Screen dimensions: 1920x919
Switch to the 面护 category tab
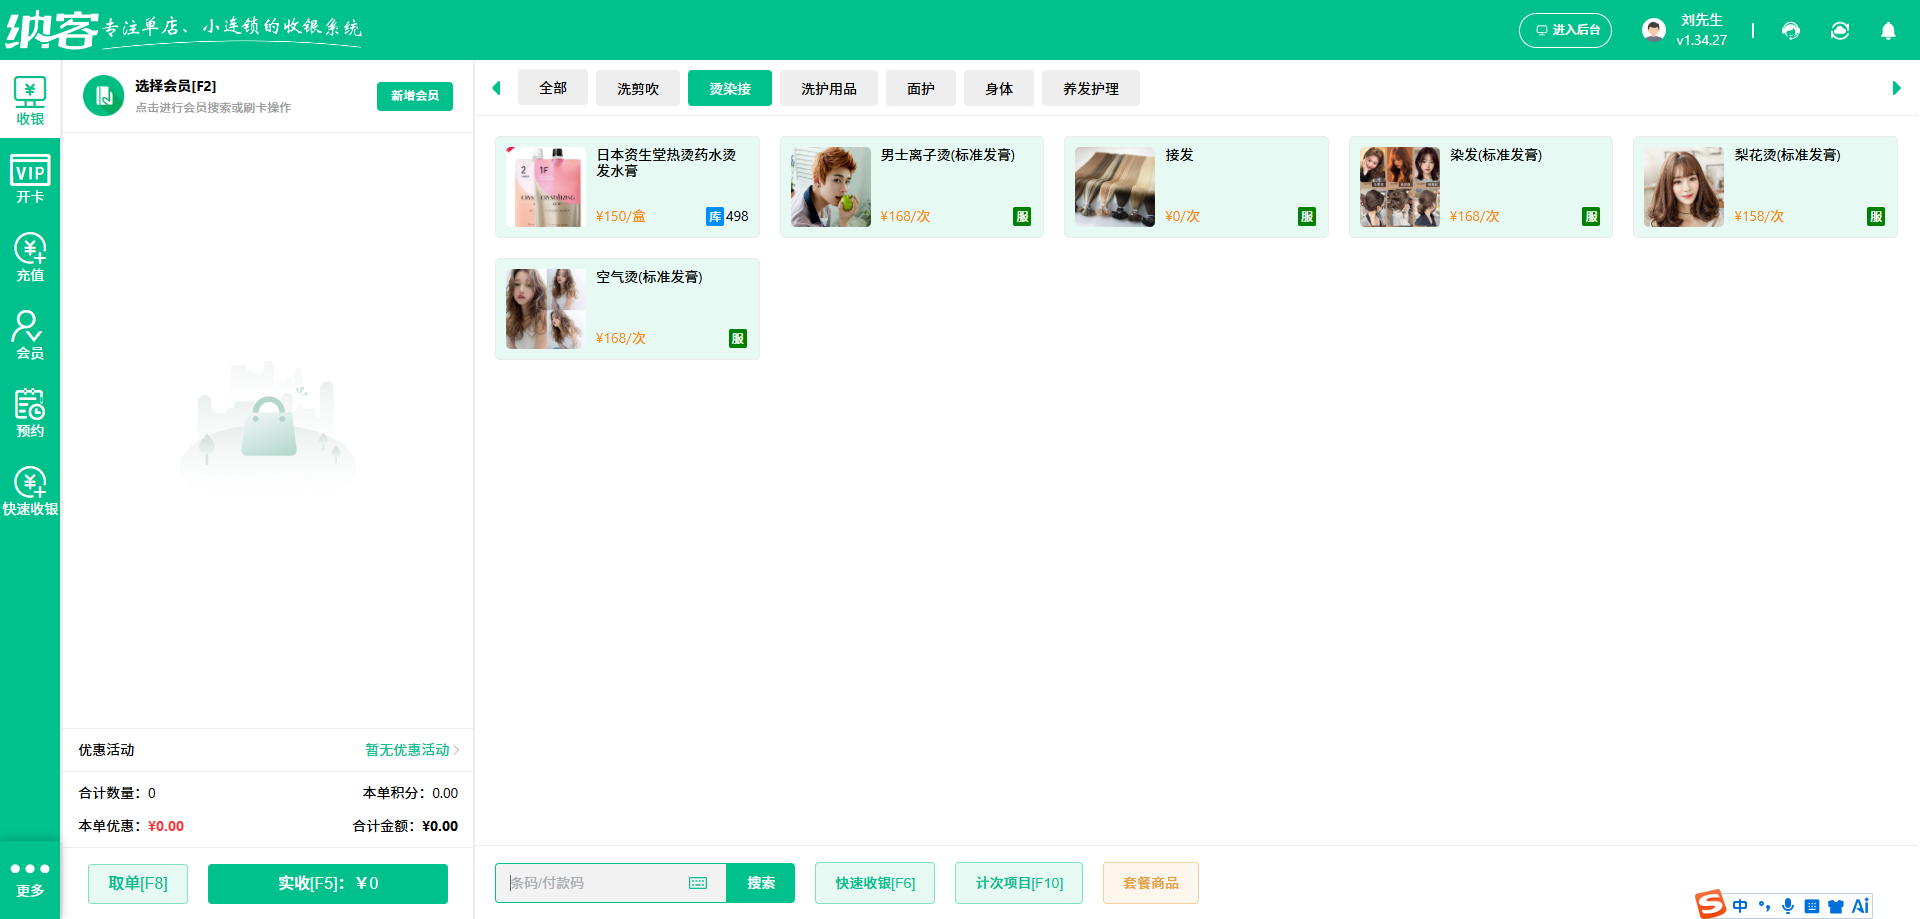920,88
